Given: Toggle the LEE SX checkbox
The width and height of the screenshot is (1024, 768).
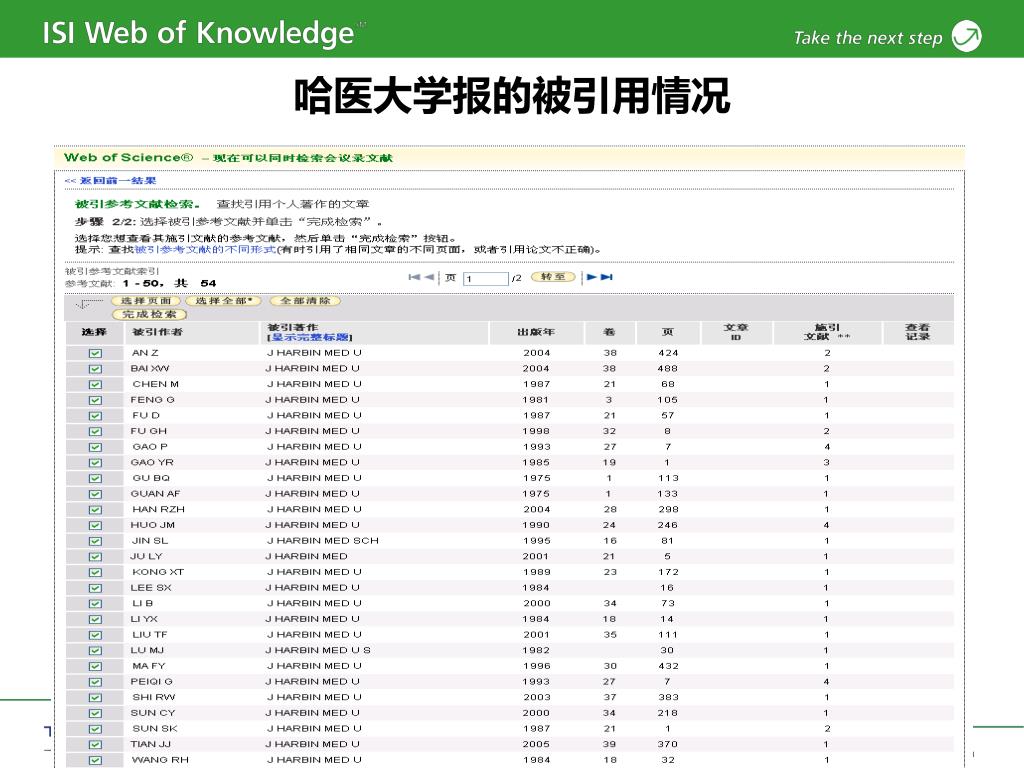Looking at the screenshot, I should click(95, 588).
